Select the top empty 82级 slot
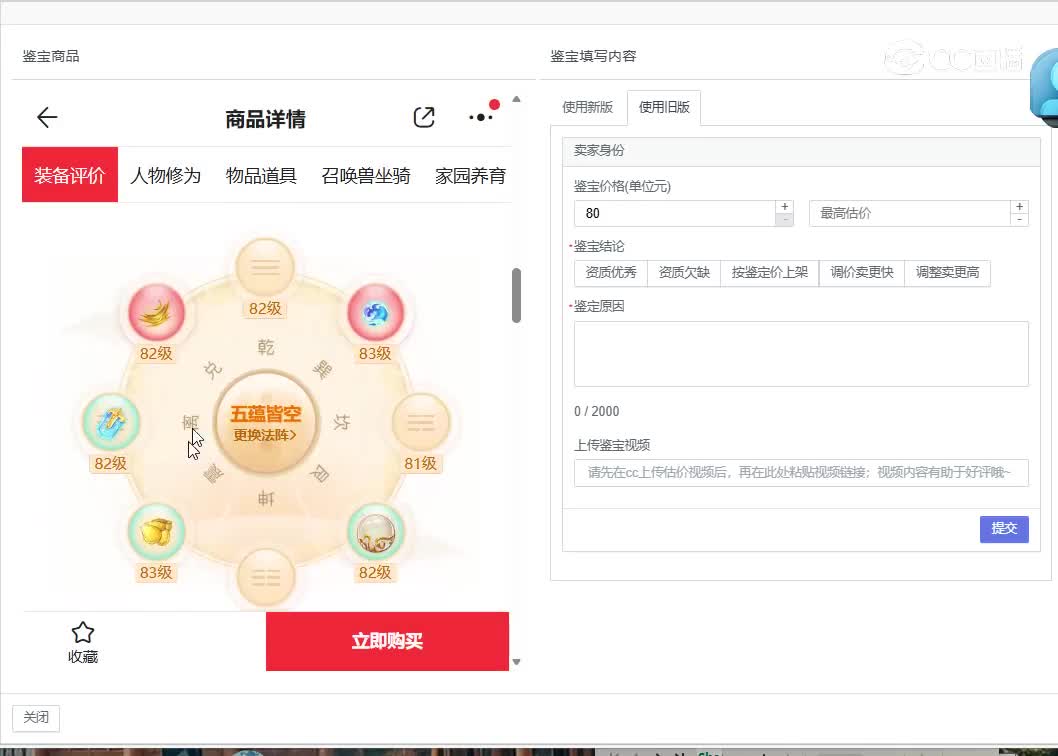The width and height of the screenshot is (1058, 756). click(x=265, y=268)
